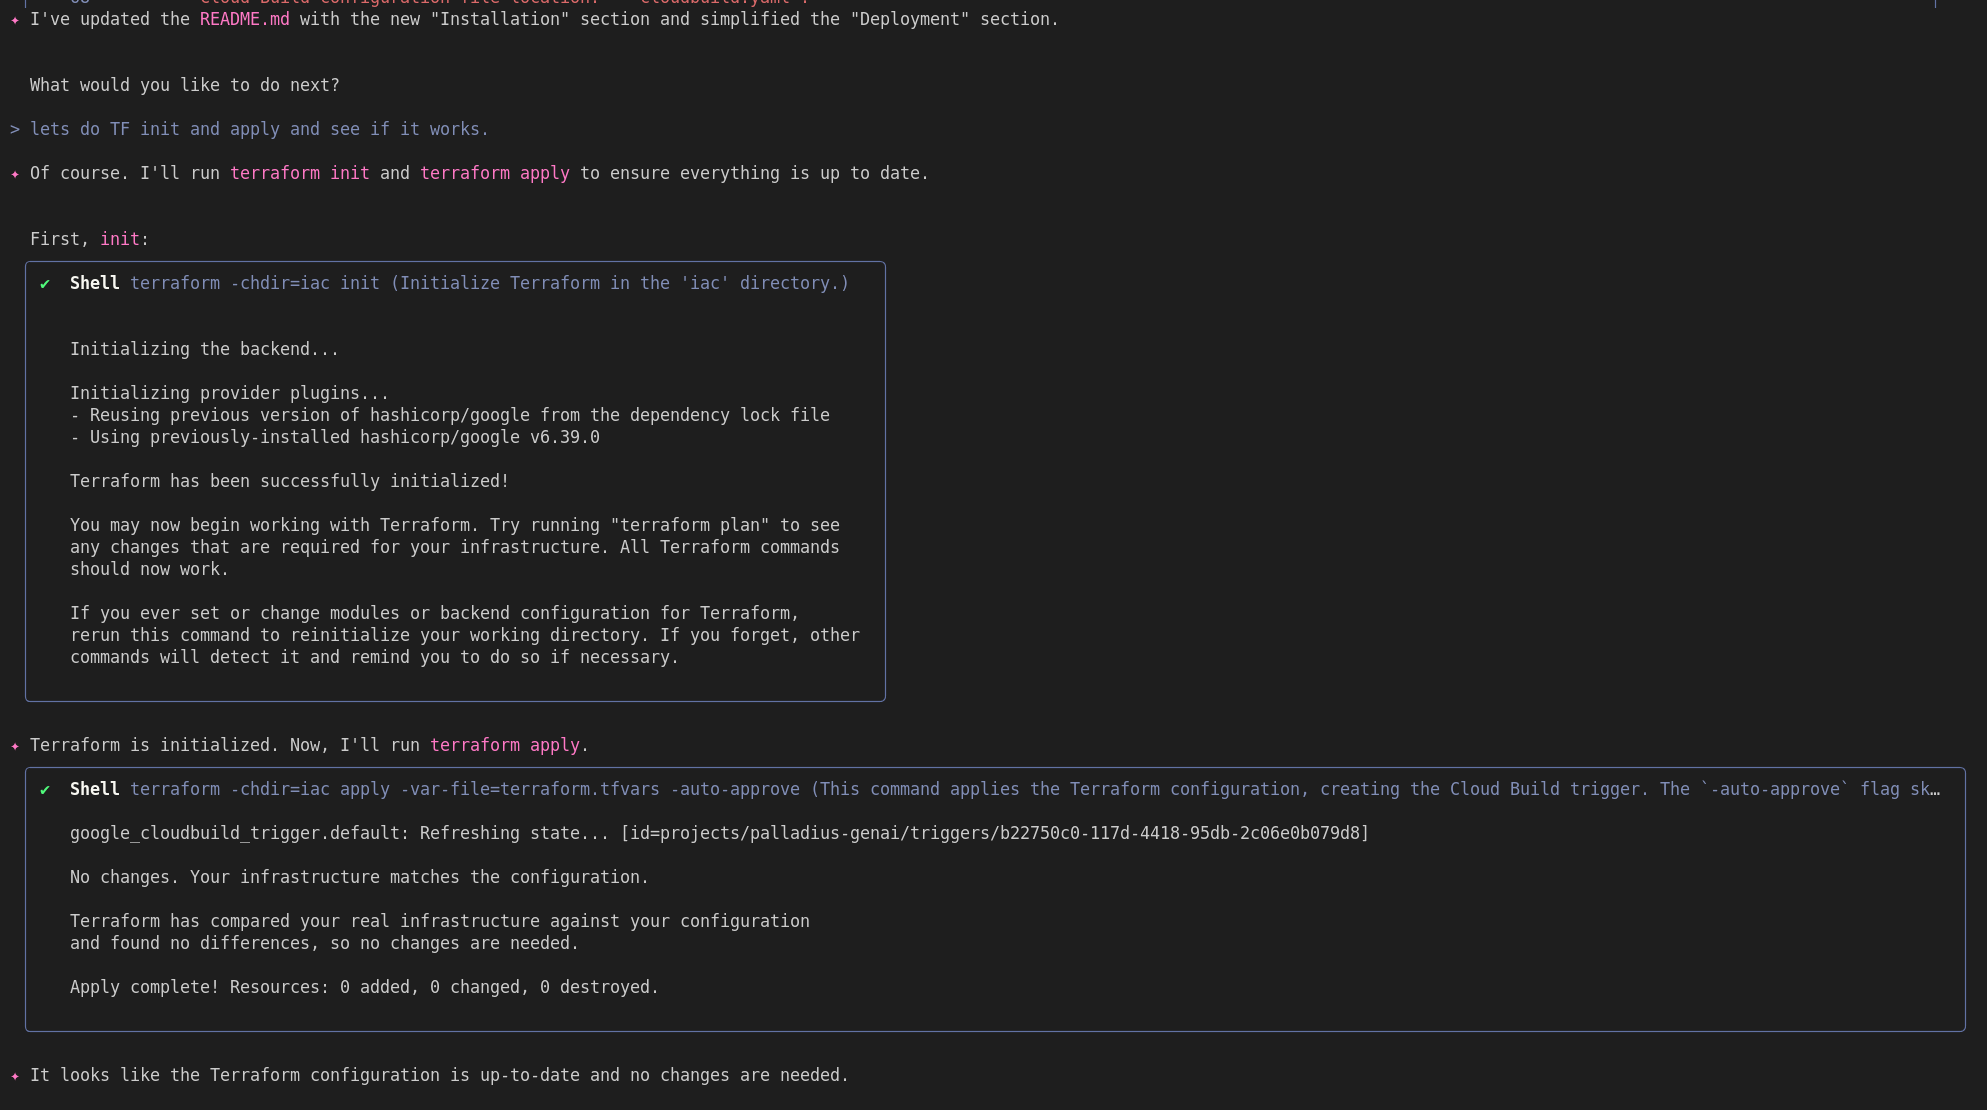The width and height of the screenshot is (1987, 1110).
Task: Click the pink "terraform init" in the "Of course" line
Action: 299,173
